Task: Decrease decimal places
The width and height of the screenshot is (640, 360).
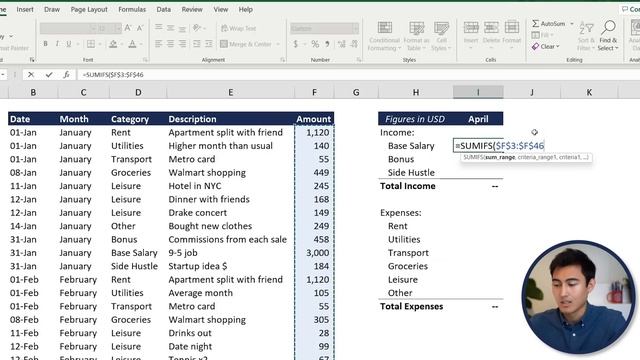Action: point(354,44)
